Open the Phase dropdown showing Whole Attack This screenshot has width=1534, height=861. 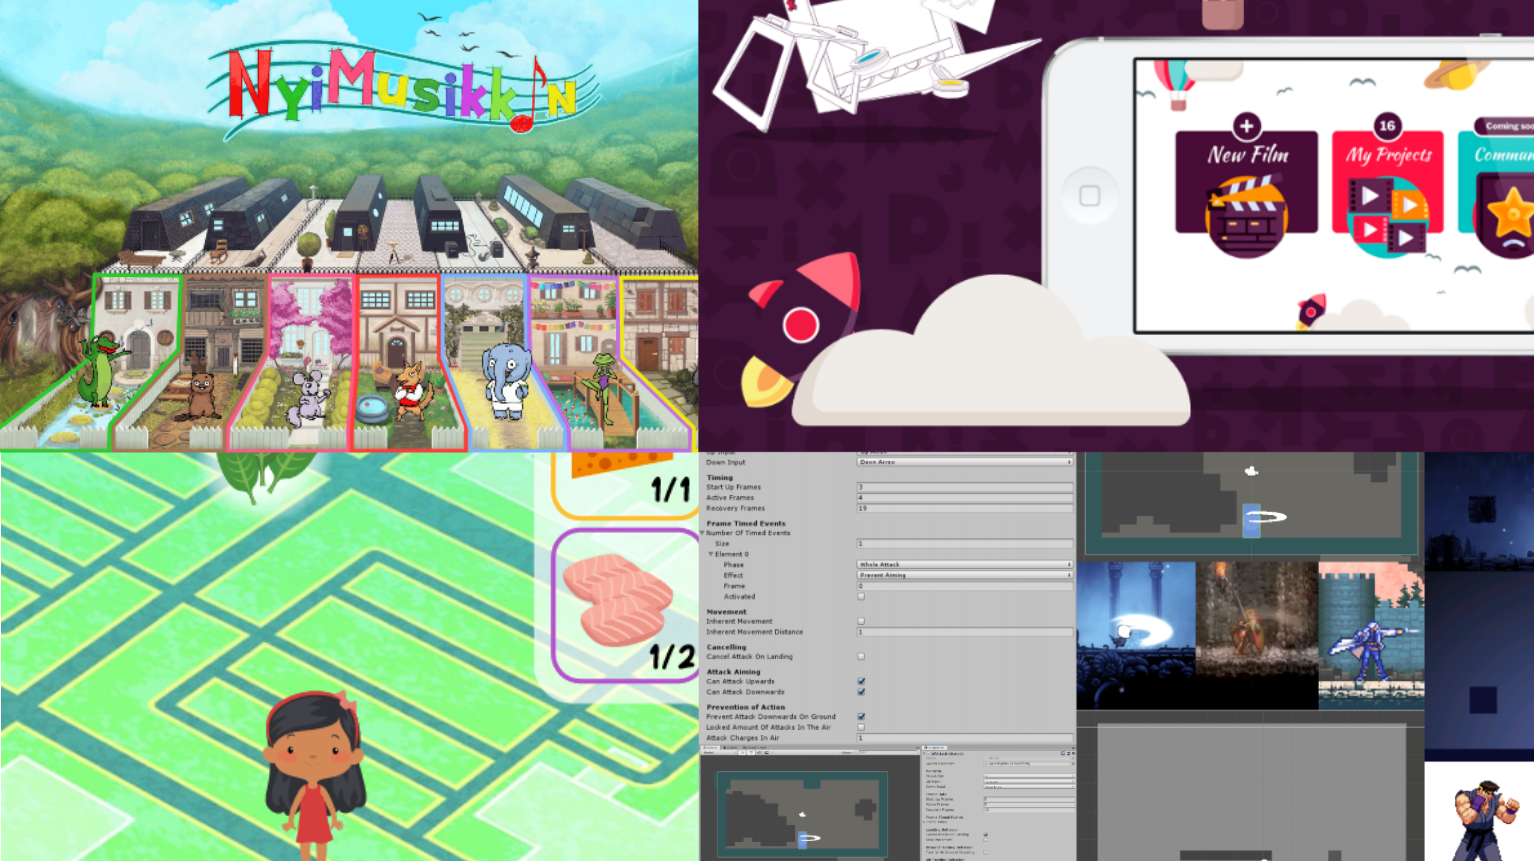click(965, 565)
